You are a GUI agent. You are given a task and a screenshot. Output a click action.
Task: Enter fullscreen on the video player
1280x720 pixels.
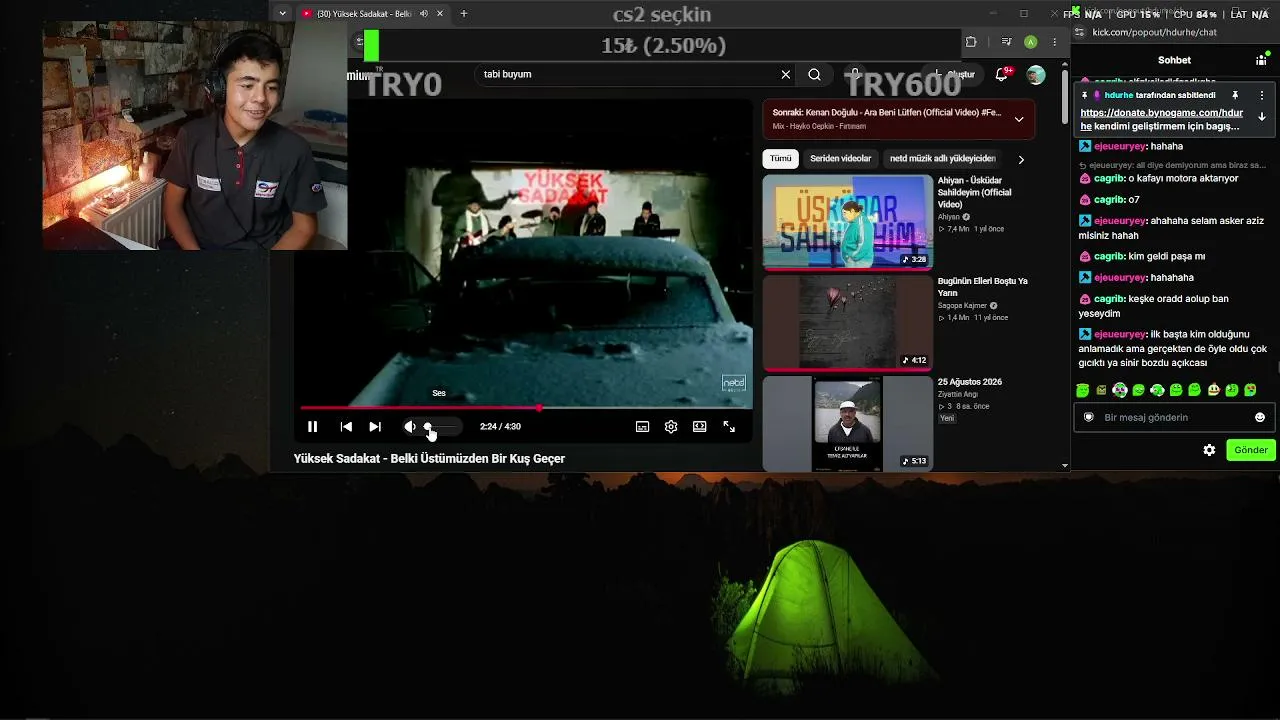click(x=729, y=427)
